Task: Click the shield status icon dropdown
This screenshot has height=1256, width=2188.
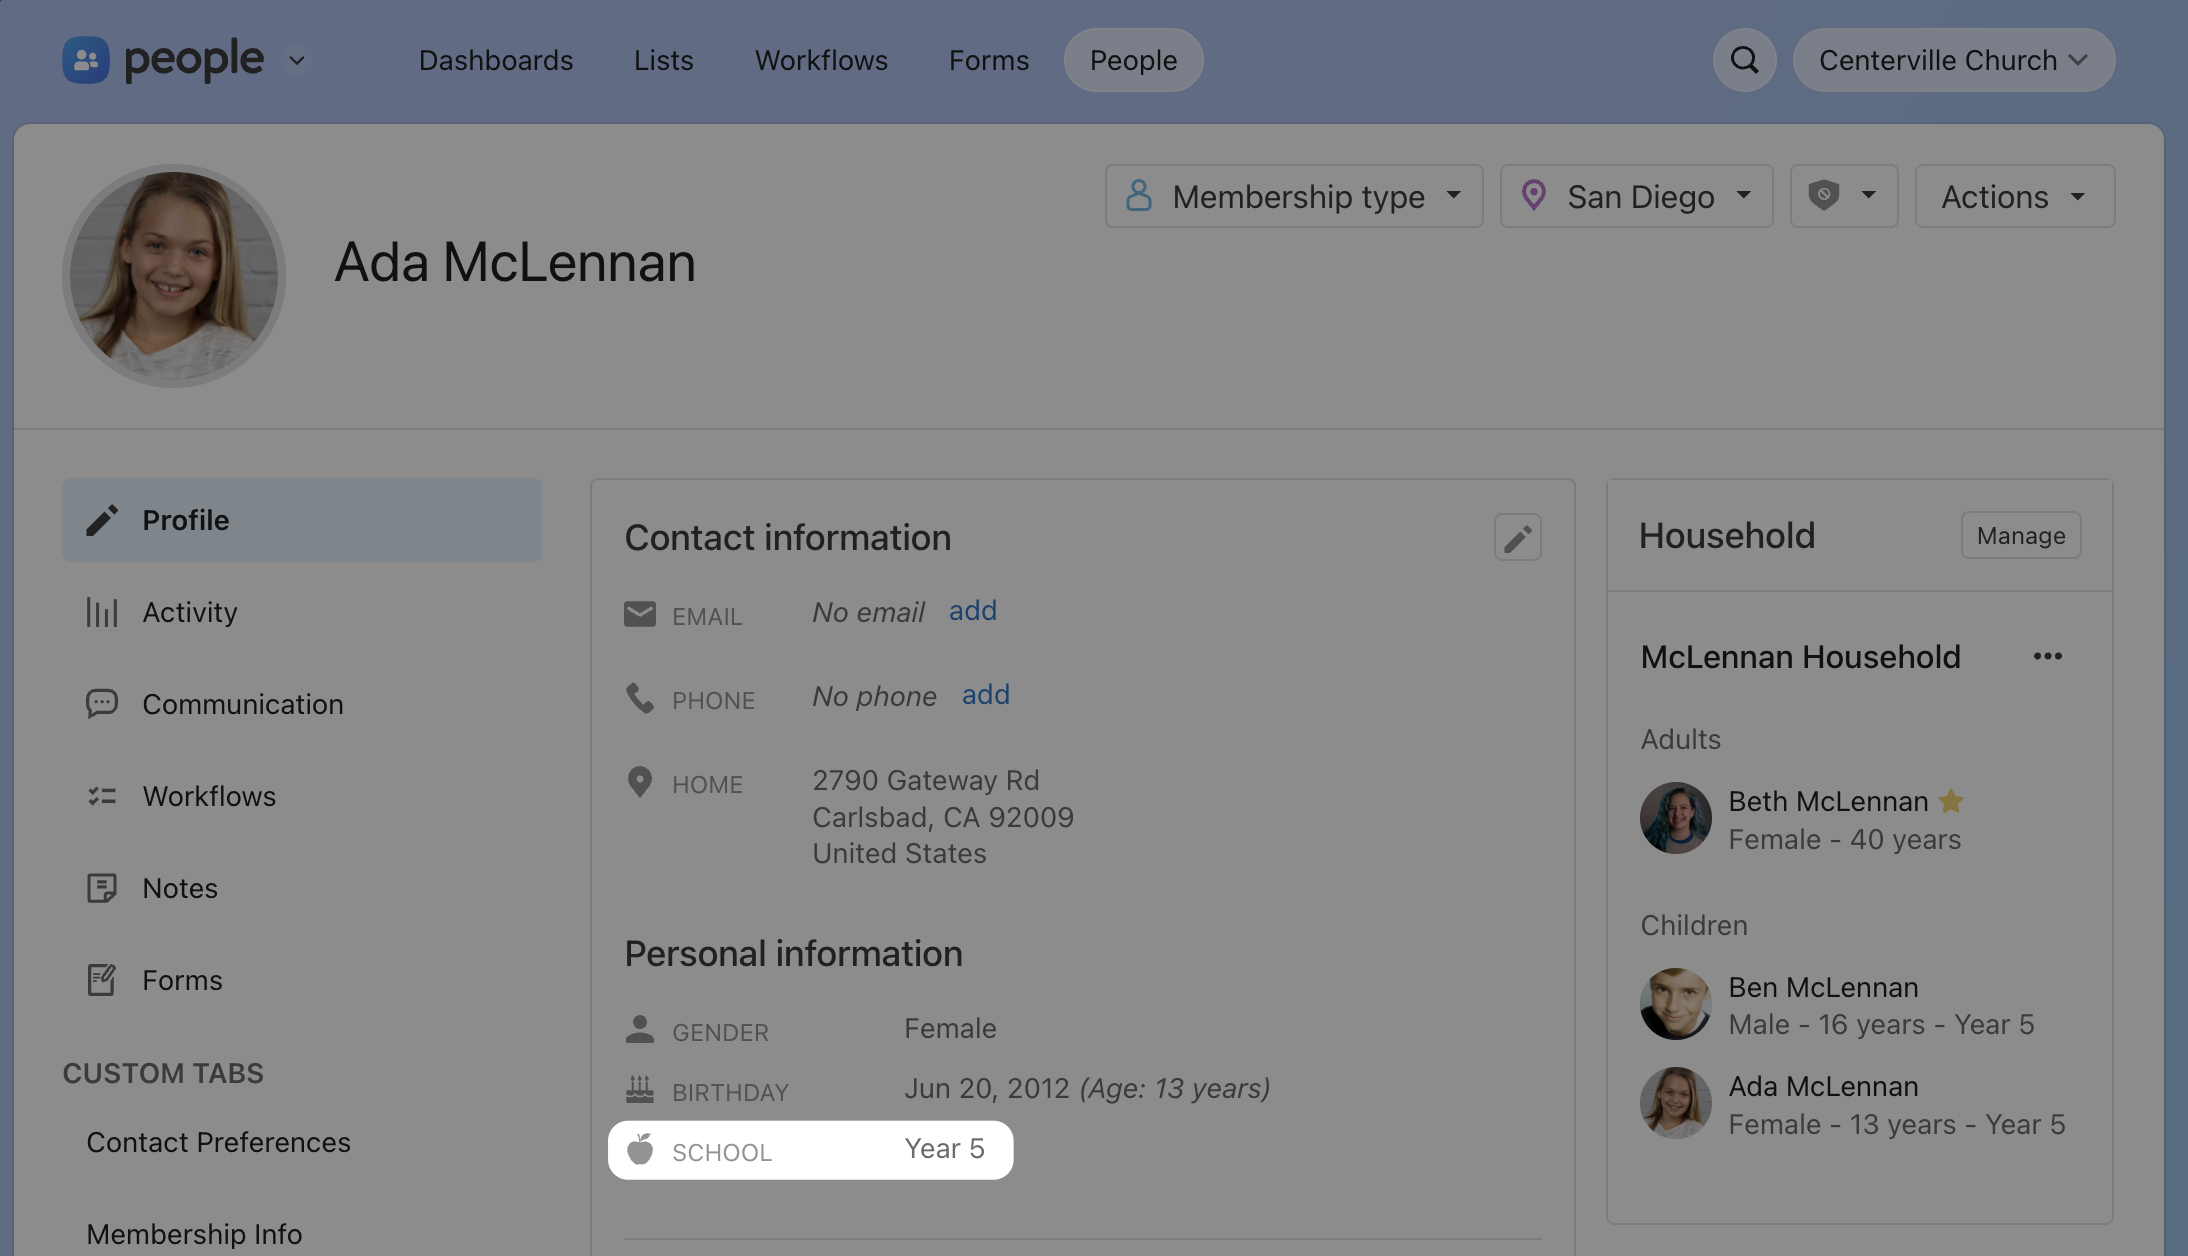Action: (x=1843, y=196)
